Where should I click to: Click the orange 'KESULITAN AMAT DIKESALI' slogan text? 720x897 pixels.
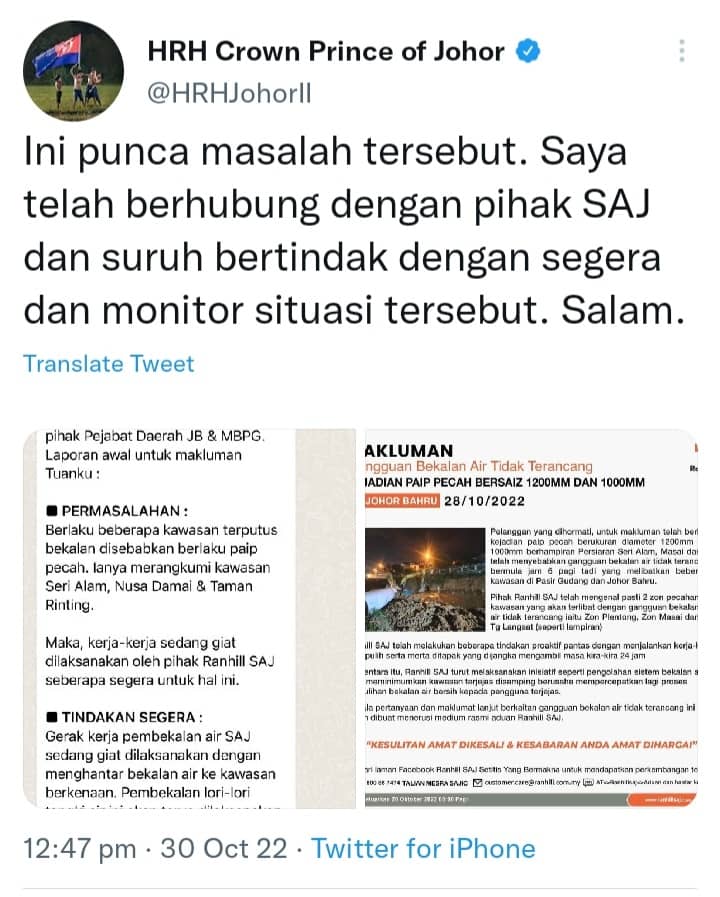531,745
